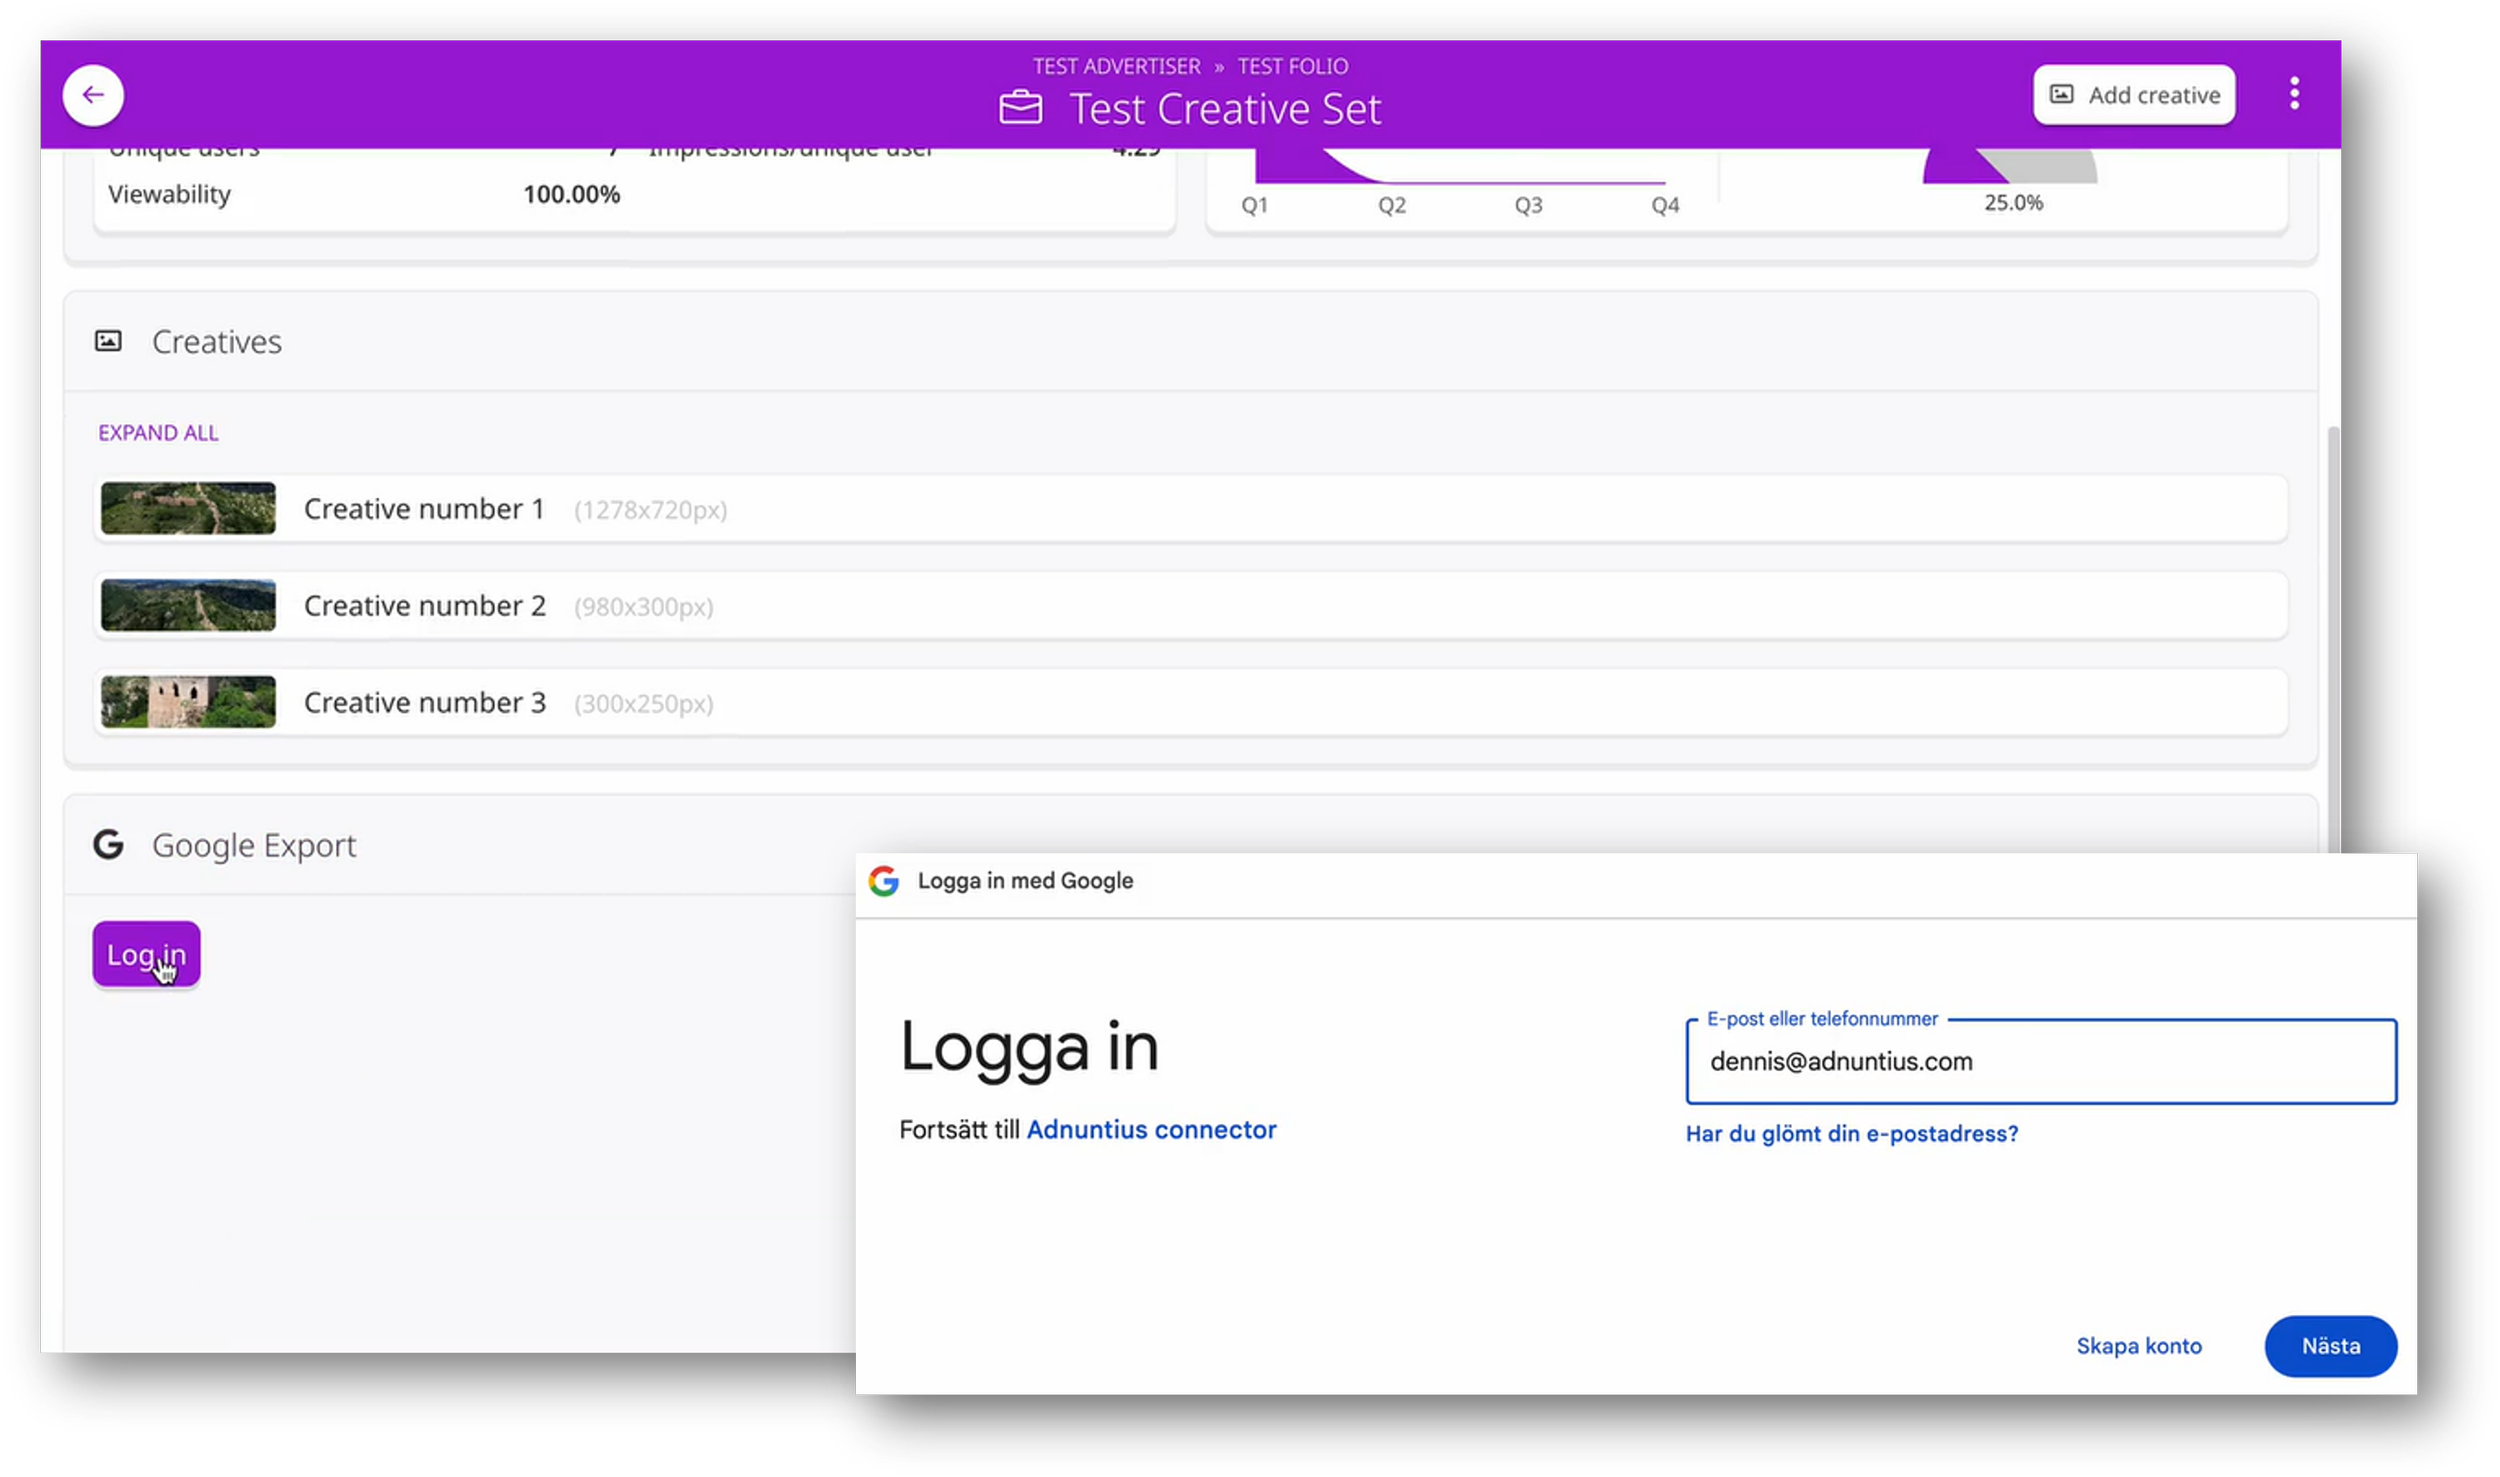
Task: Click the E-post eller telefonnummer field
Action: click(2040, 1062)
